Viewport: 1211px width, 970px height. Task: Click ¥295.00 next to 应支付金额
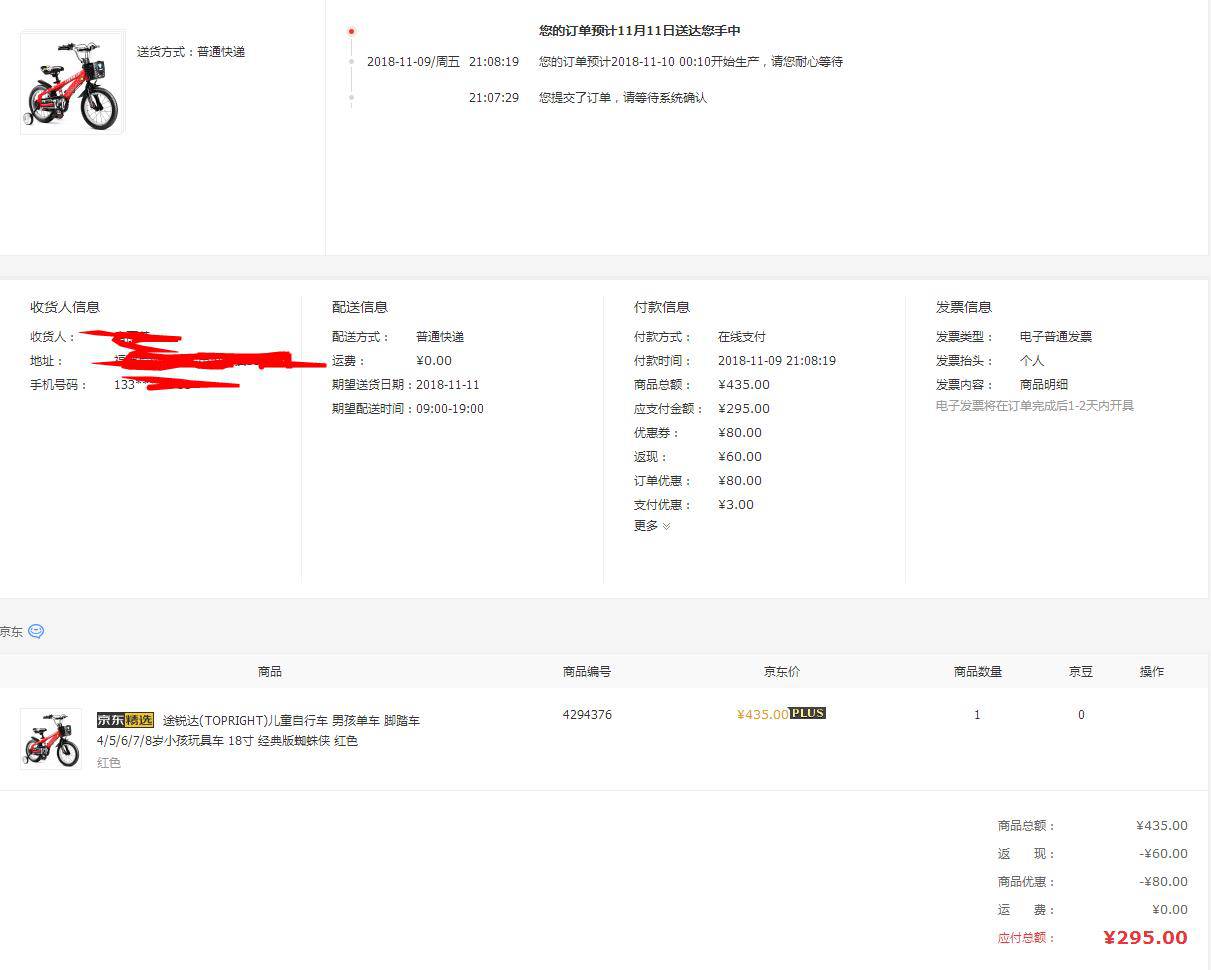[x=744, y=409]
